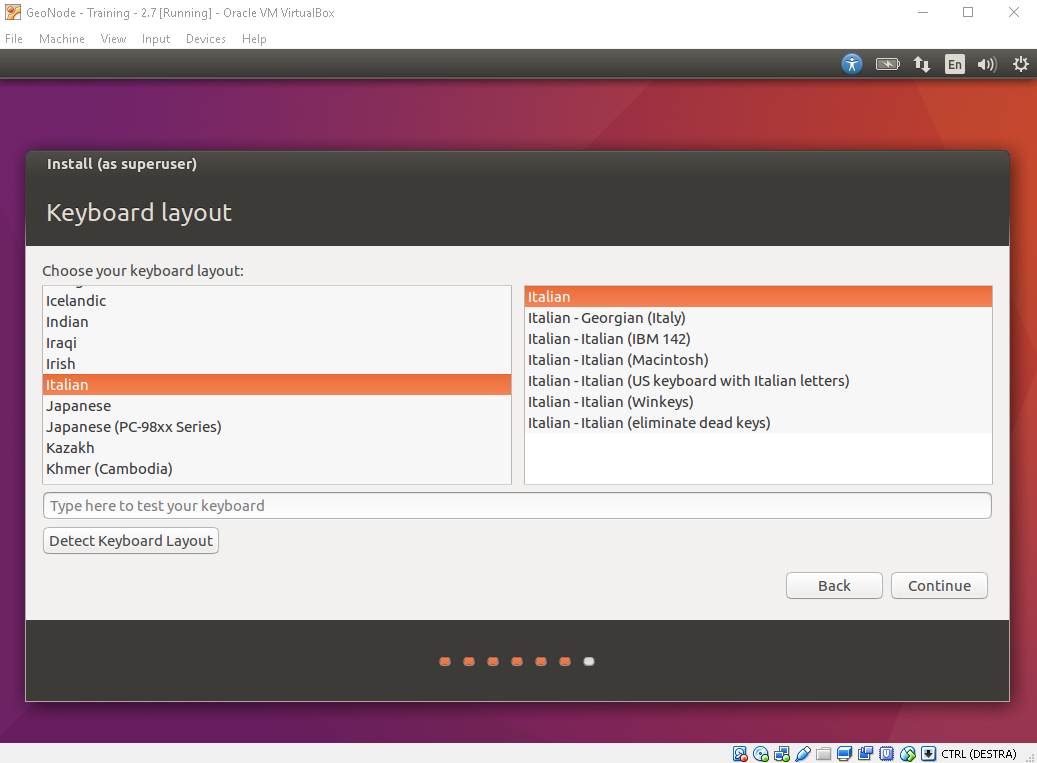Click the VirtualBox optical disc status icon
The height and width of the screenshot is (763, 1037).
(x=761, y=754)
